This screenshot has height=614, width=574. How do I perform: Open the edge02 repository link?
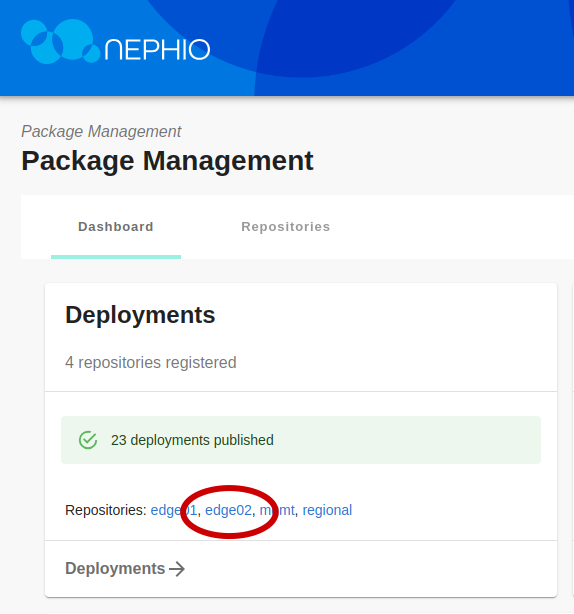[x=229, y=510]
